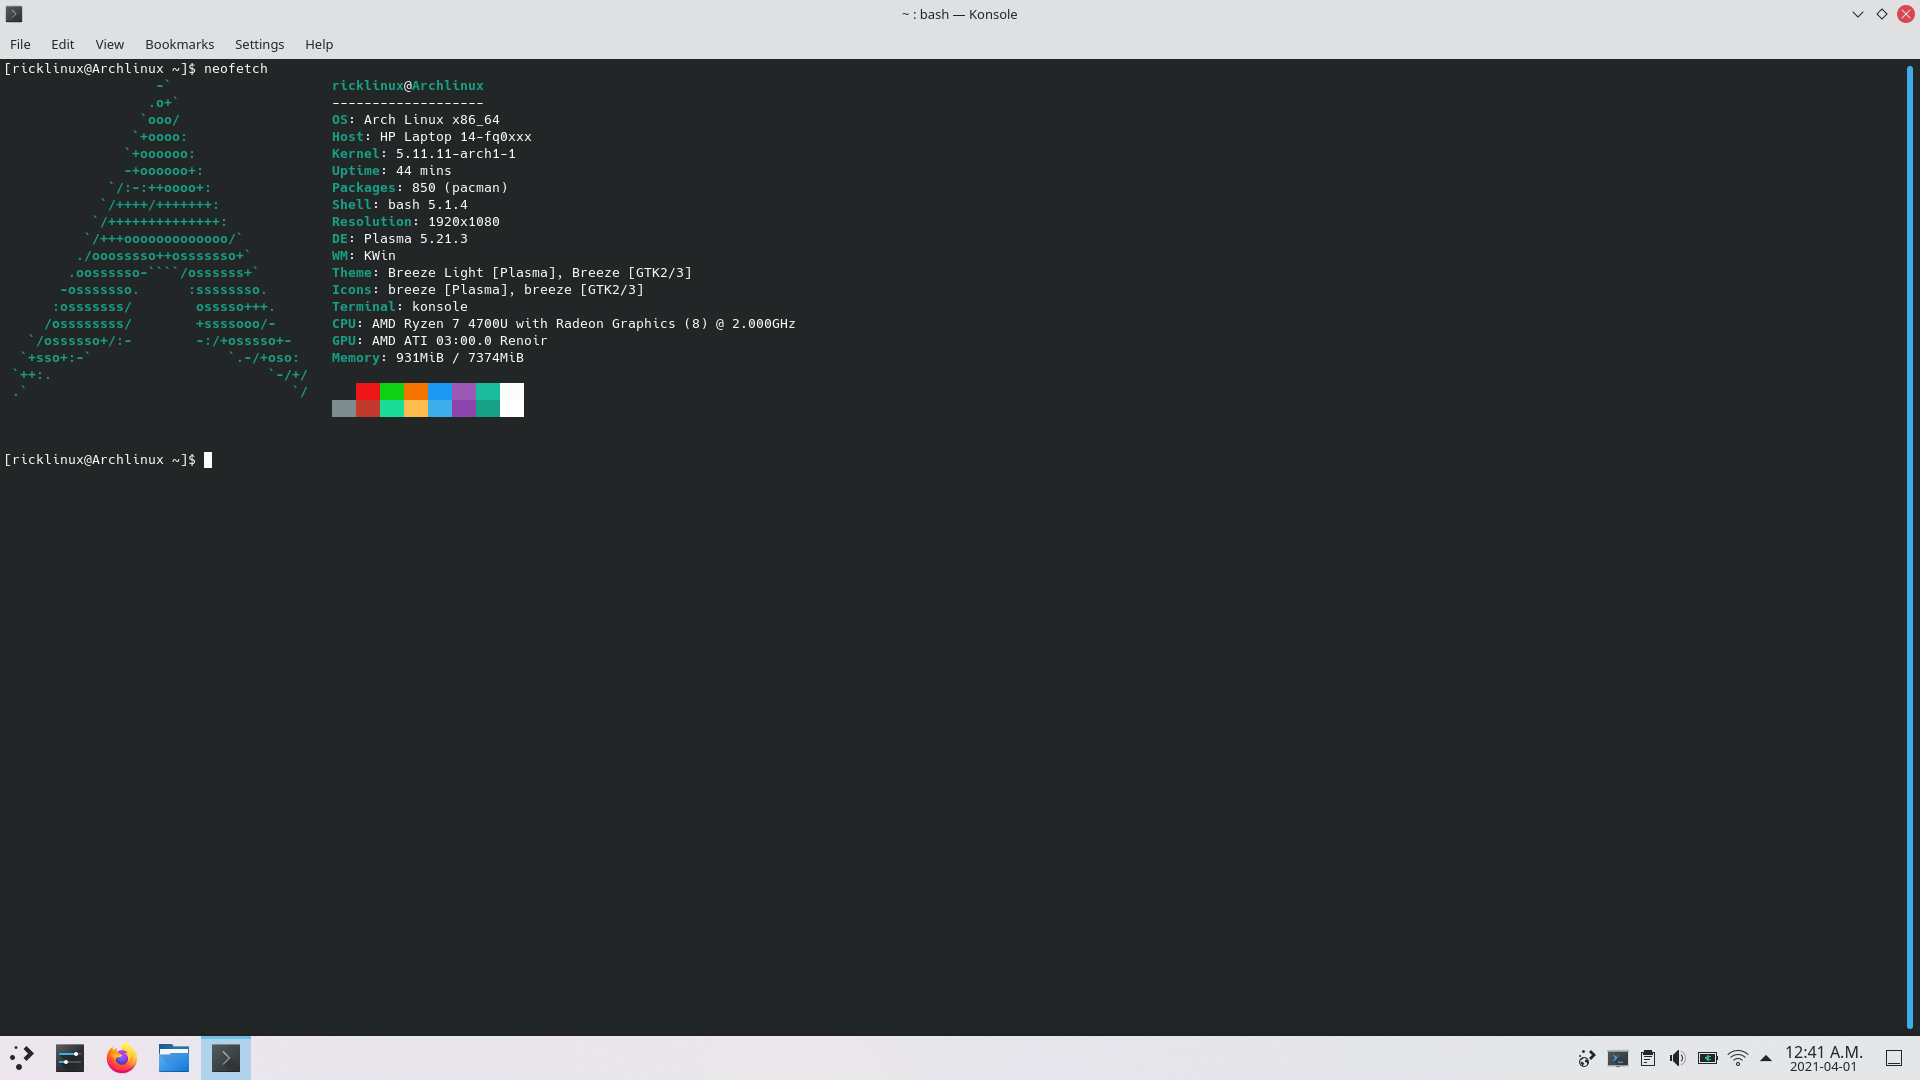Click the 'GPU: AMD ATI 03:00.0 Renoir' line
Image resolution: width=1920 pixels, height=1080 pixels.
[x=440, y=341]
